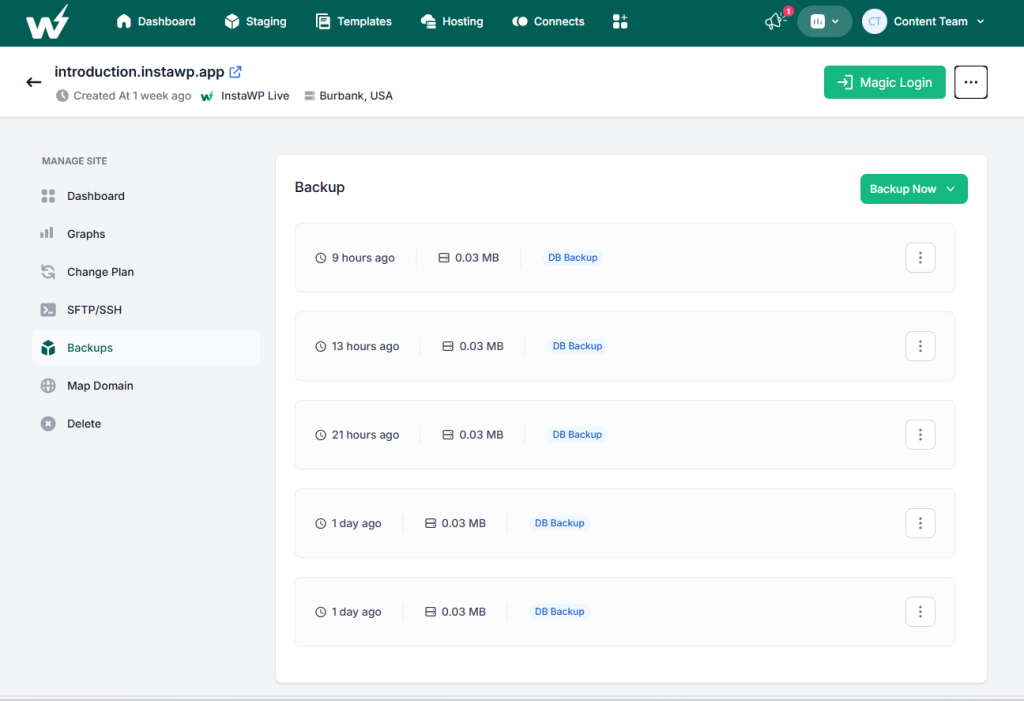This screenshot has height=701, width=1024.
Task: Click the Hosting cloud icon
Action: pos(428,22)
